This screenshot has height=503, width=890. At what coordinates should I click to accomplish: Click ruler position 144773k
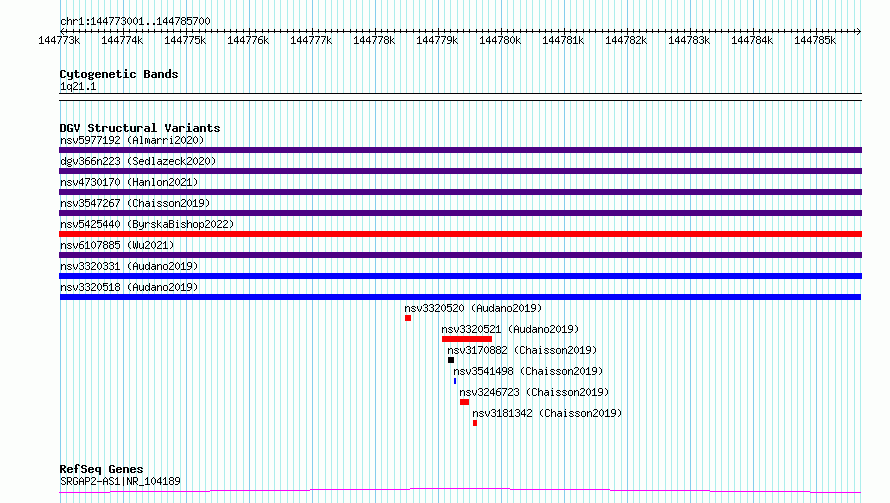[x=59, y=40]
